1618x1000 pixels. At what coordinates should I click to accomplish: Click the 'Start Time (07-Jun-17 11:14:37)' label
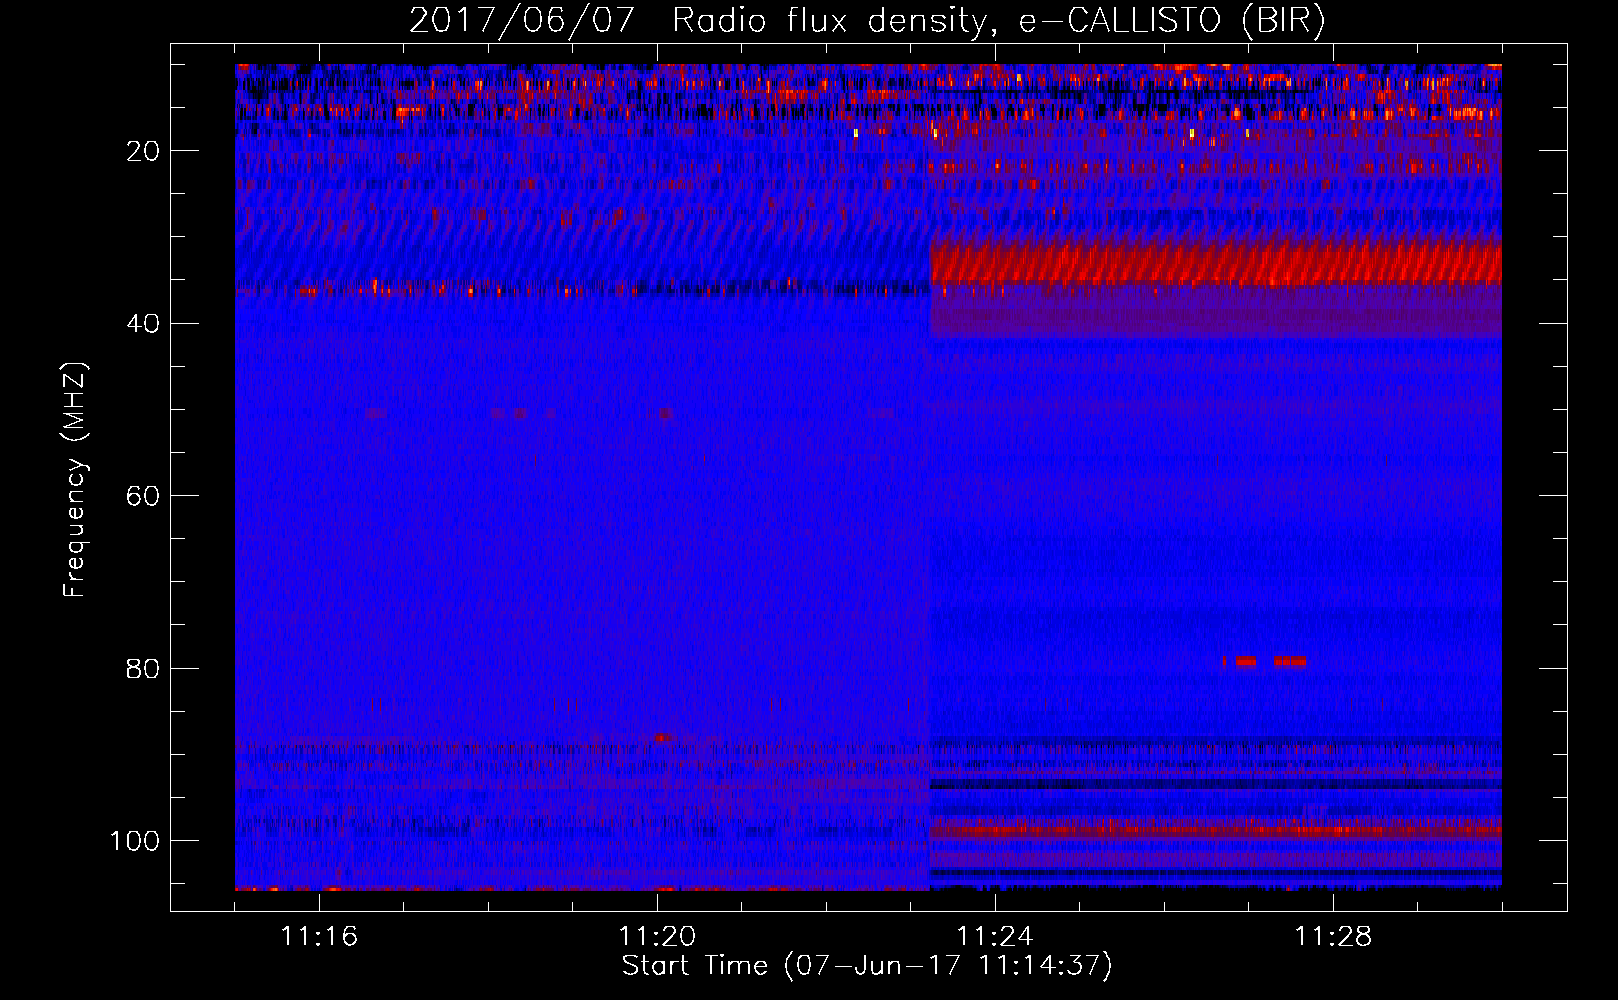coord(867,966)
